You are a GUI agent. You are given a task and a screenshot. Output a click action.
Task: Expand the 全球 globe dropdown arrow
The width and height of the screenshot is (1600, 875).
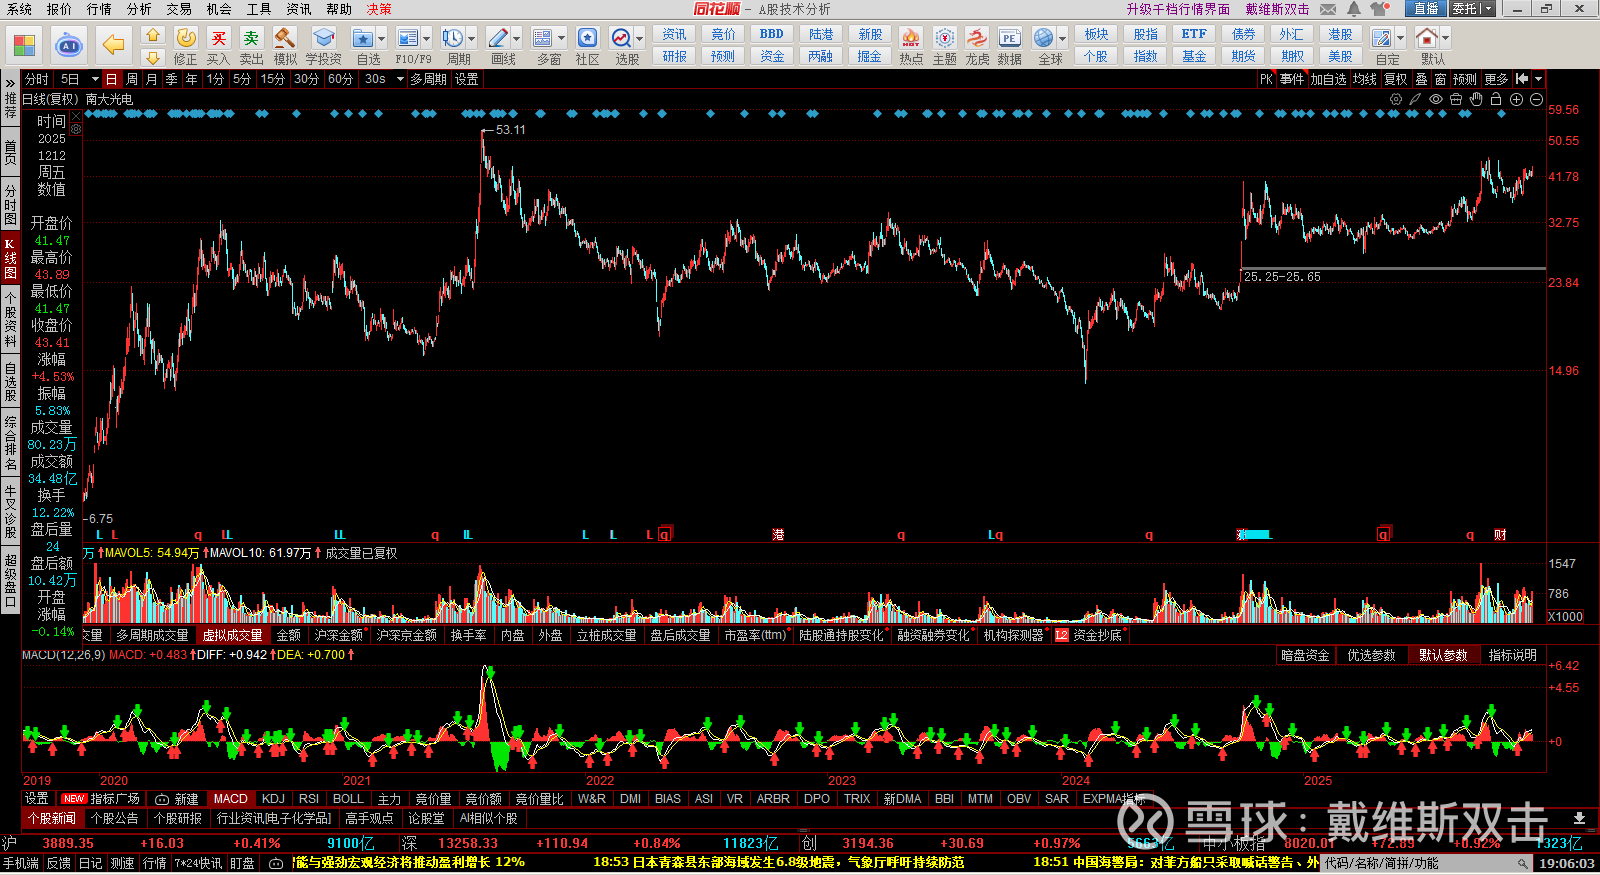pos(1062,39)
